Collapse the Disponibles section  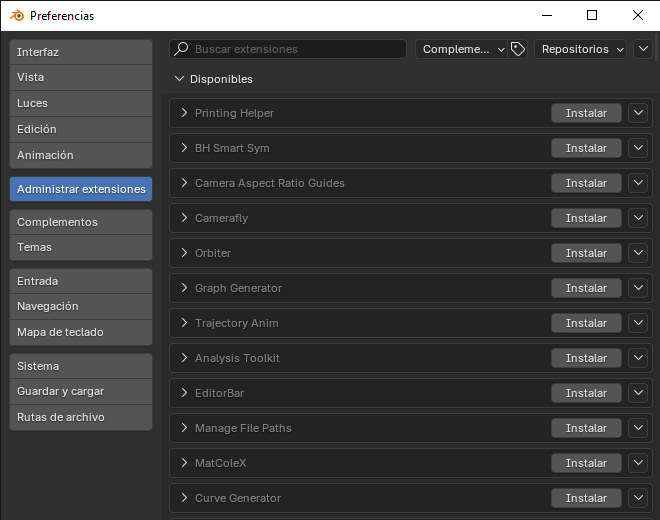pos(180,79)
